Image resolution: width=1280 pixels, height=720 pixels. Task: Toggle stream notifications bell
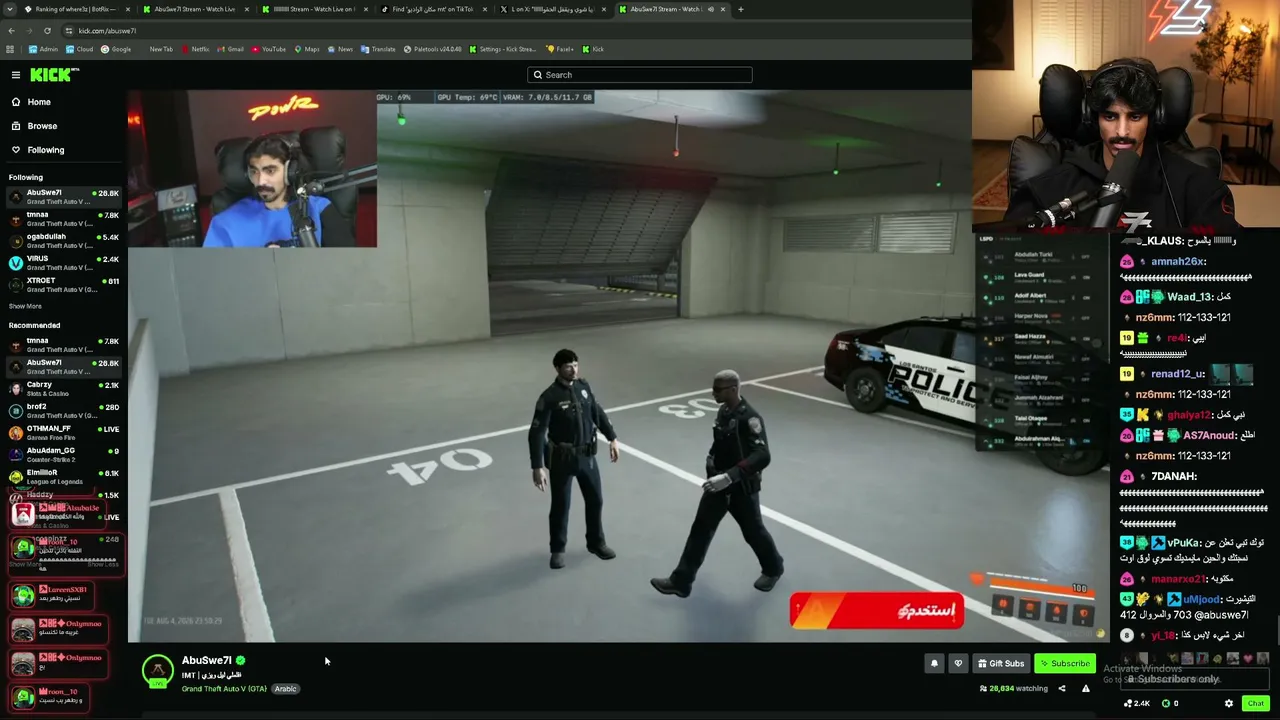tap(934, 663)
